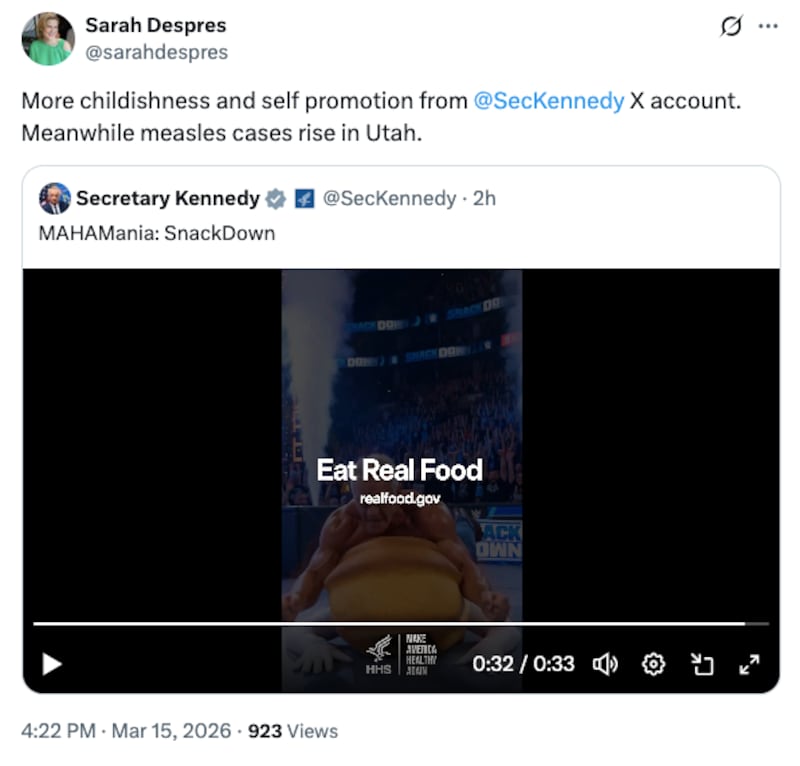Open Secretary Kennedy's profile avatar

coord(57,198)
